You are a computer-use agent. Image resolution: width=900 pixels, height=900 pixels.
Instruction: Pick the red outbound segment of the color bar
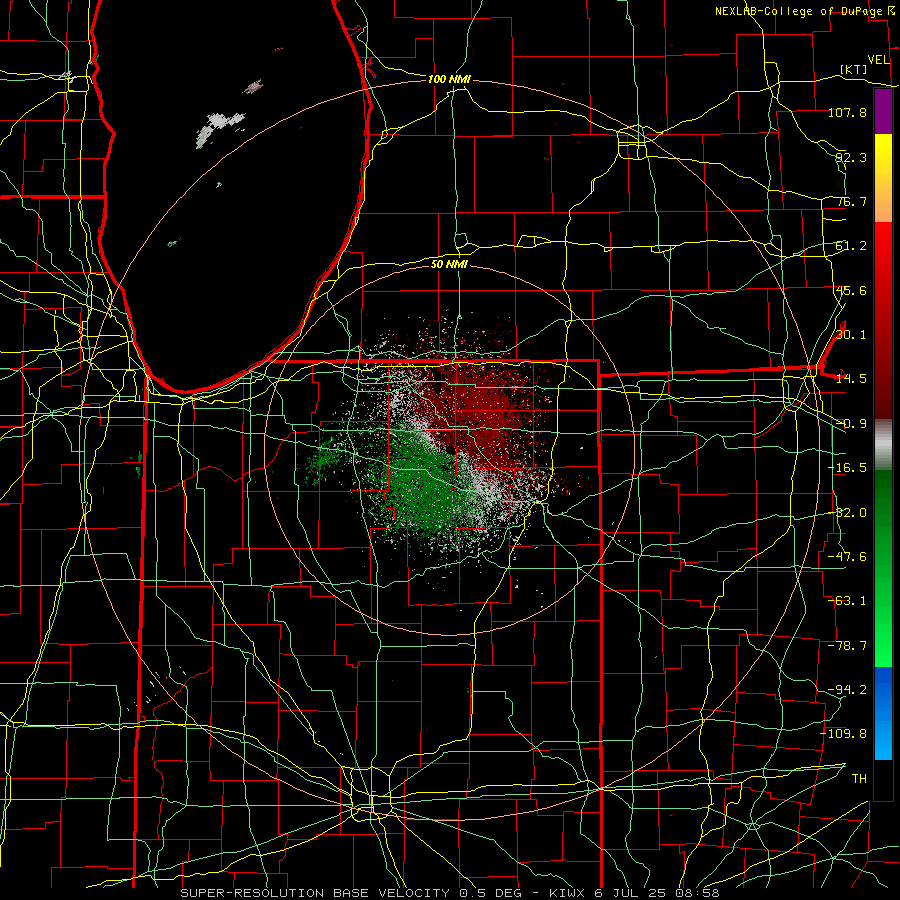[x=883, y=320]
